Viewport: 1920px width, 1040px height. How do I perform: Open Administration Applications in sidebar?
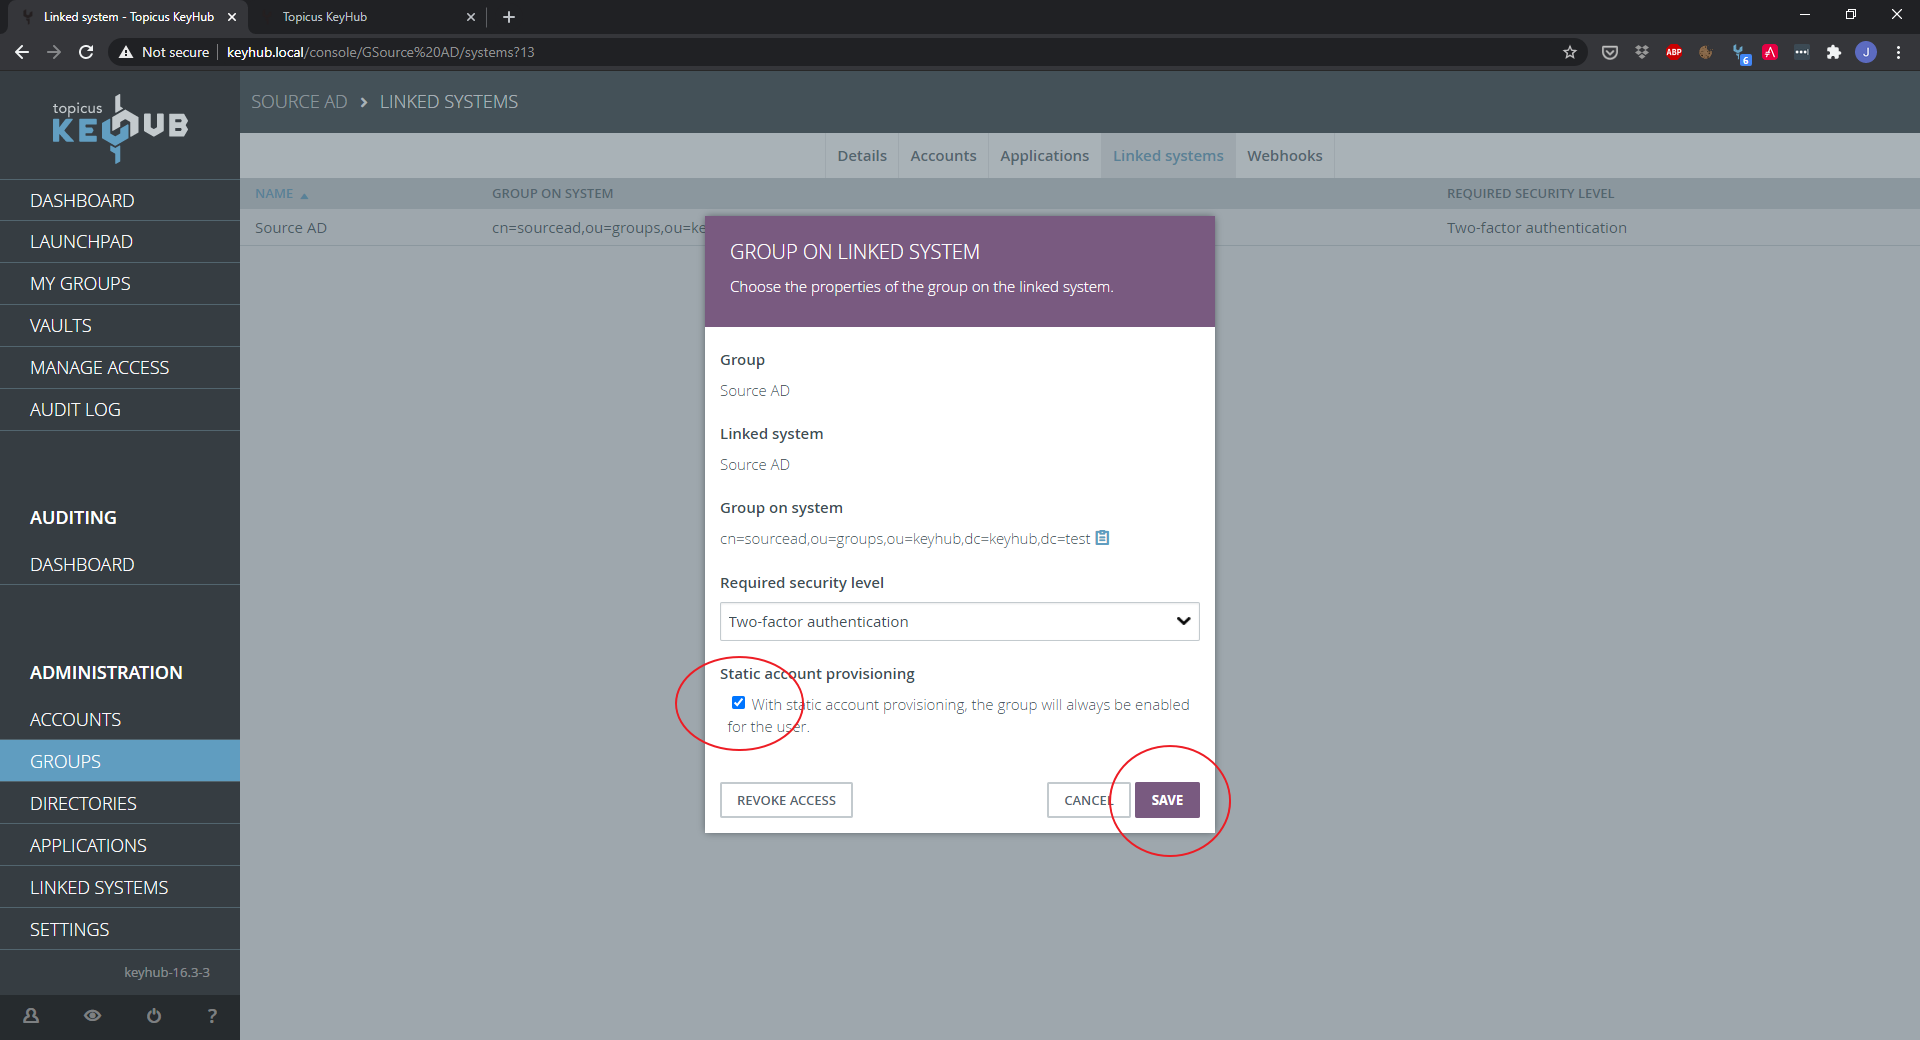(x=120, y=846)
